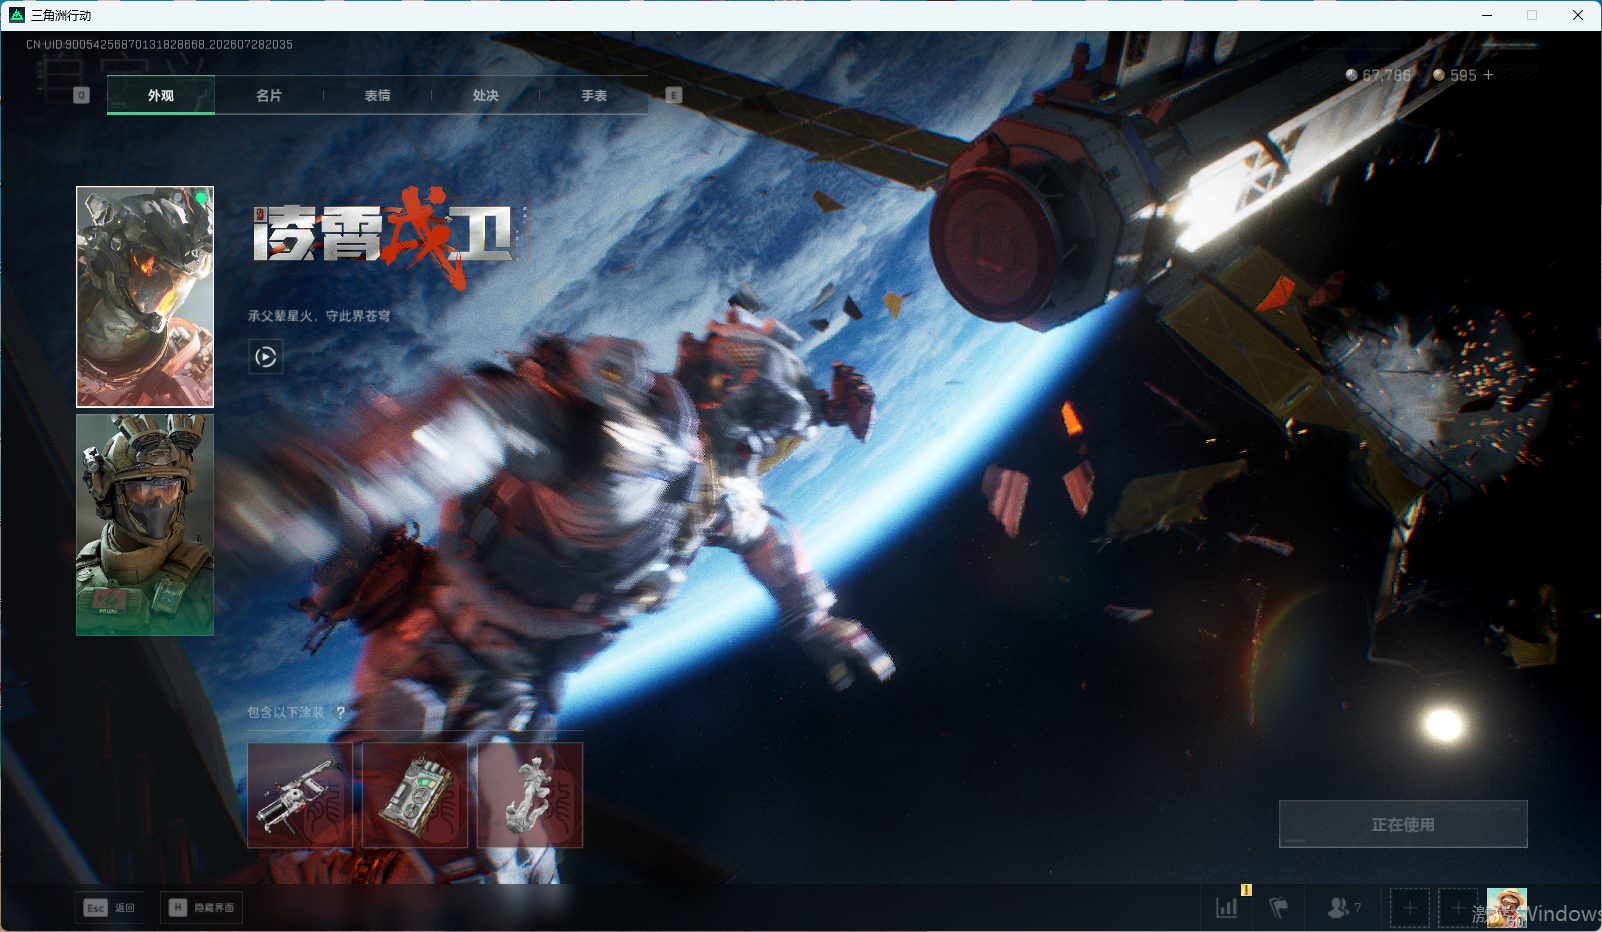Select the green tactical helmet operator skin thumbnail
This screenshot has width=1602, height=932.
tap(145, 525)
